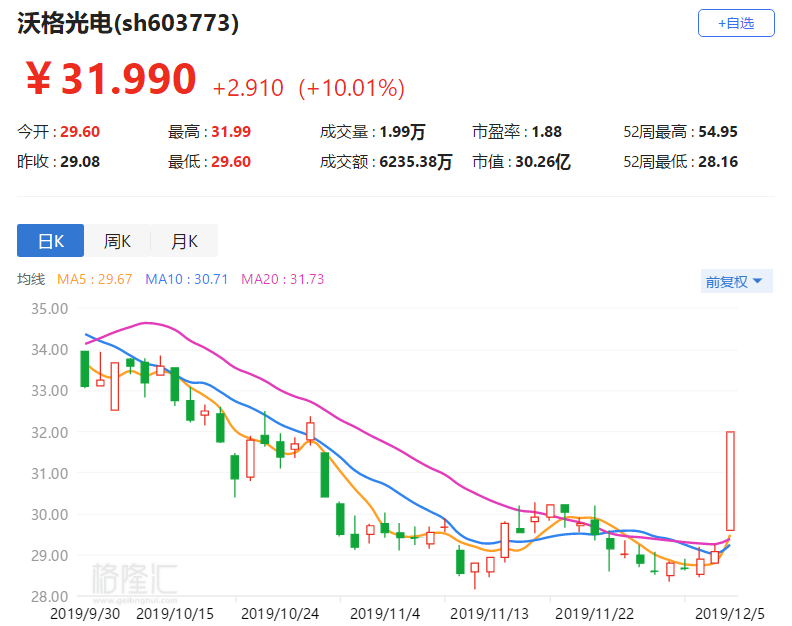This screenshot has width=792, height=626.
Task: Click the 市值 market cap 30.26亿
Action: coord(542,162)
